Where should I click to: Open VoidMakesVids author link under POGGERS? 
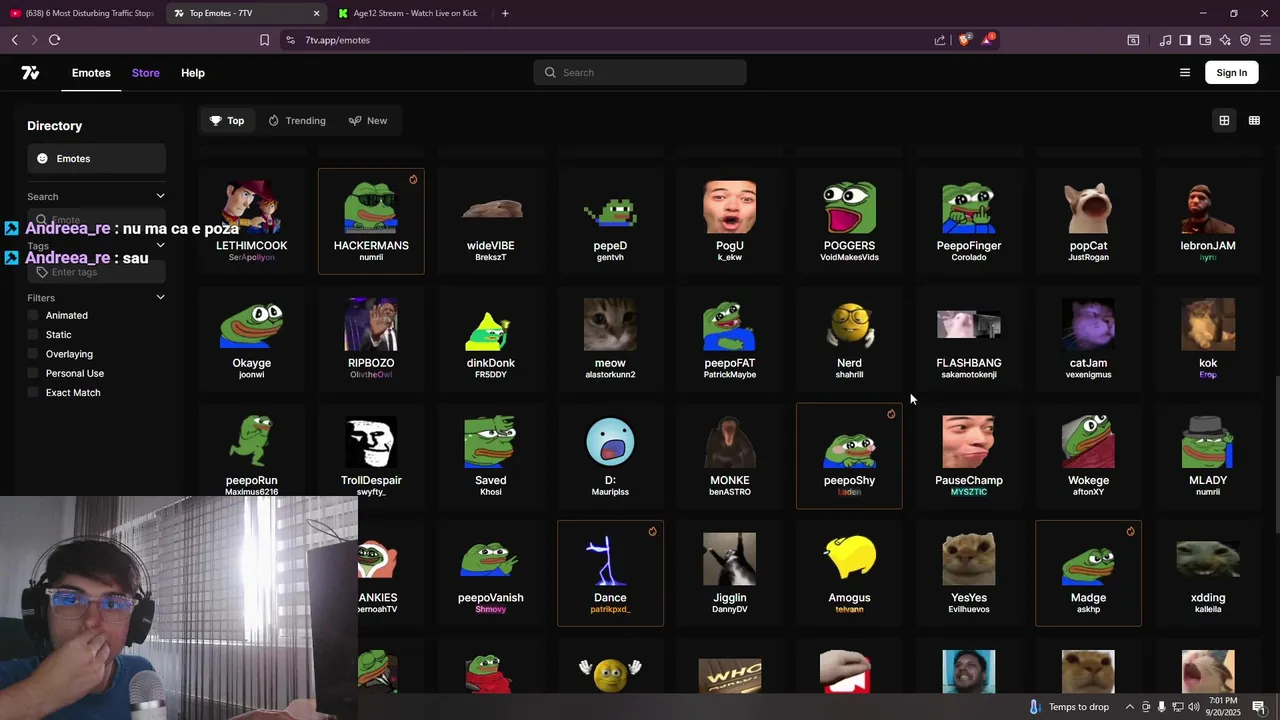click(x=849, y=257)
